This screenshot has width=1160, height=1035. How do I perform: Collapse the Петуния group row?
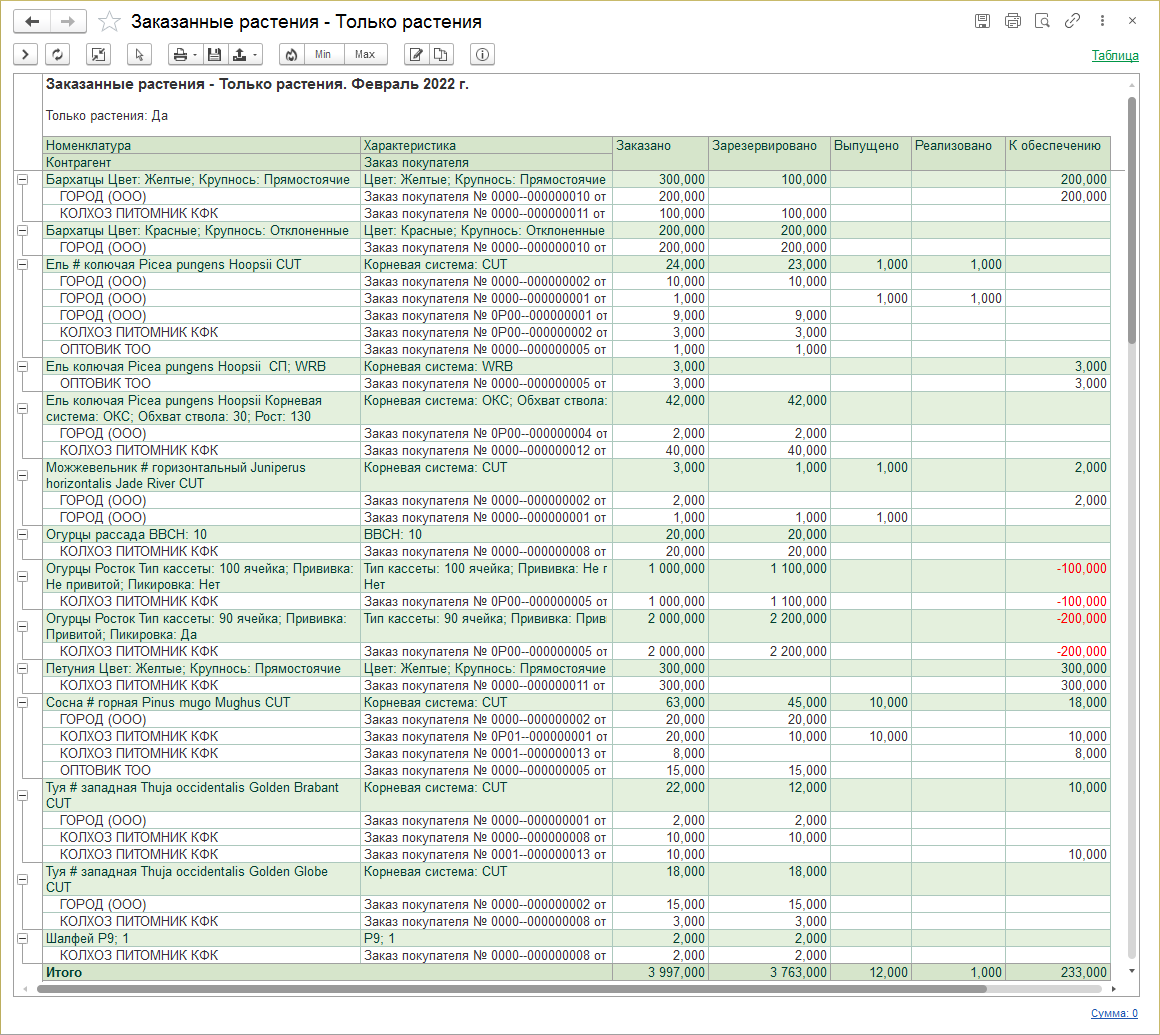coord(22,669)
